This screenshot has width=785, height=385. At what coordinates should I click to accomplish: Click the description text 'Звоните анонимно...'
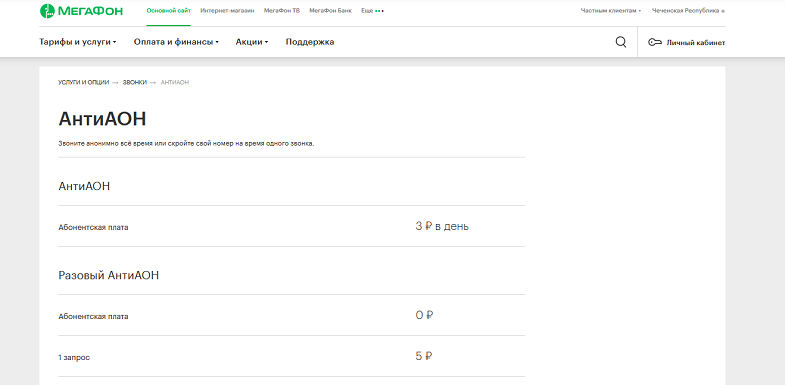tap(186, 144)
